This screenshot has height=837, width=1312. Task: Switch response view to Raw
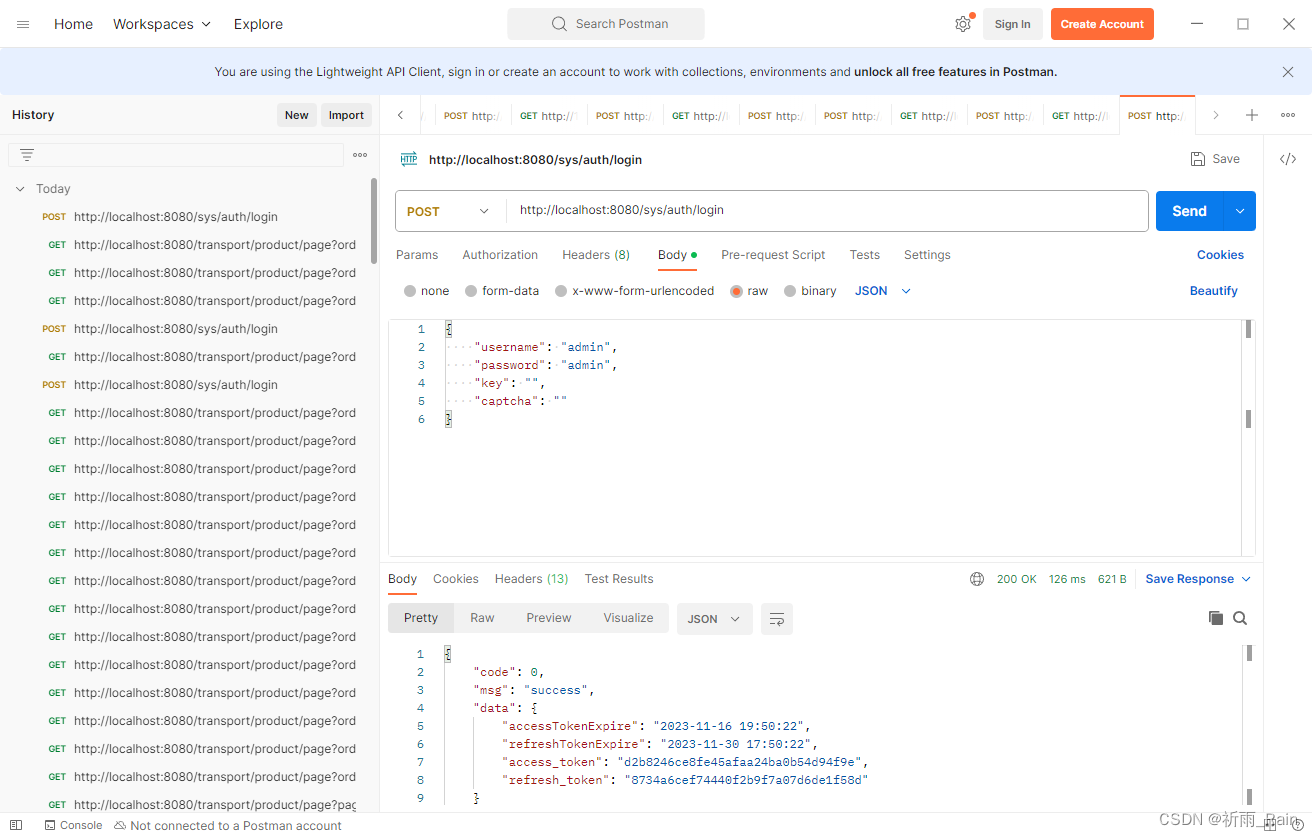pos(482,618)
